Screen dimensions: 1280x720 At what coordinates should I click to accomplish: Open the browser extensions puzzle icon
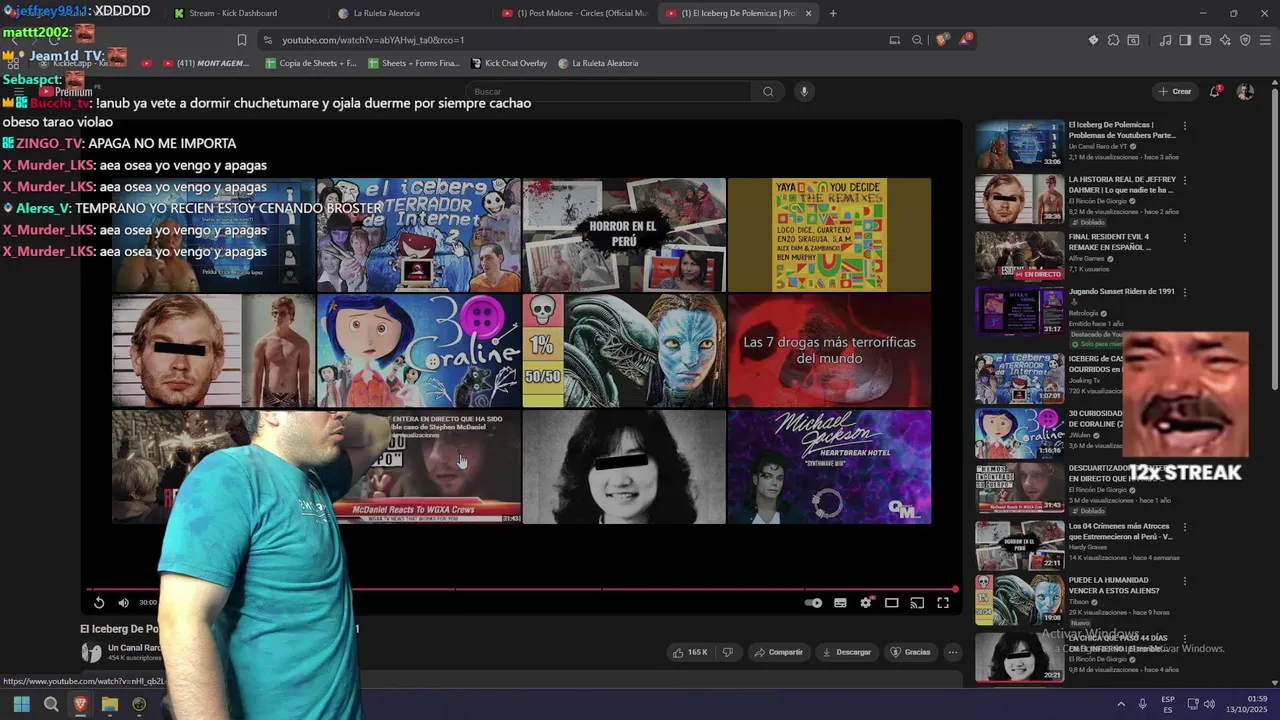[1113, 40]
